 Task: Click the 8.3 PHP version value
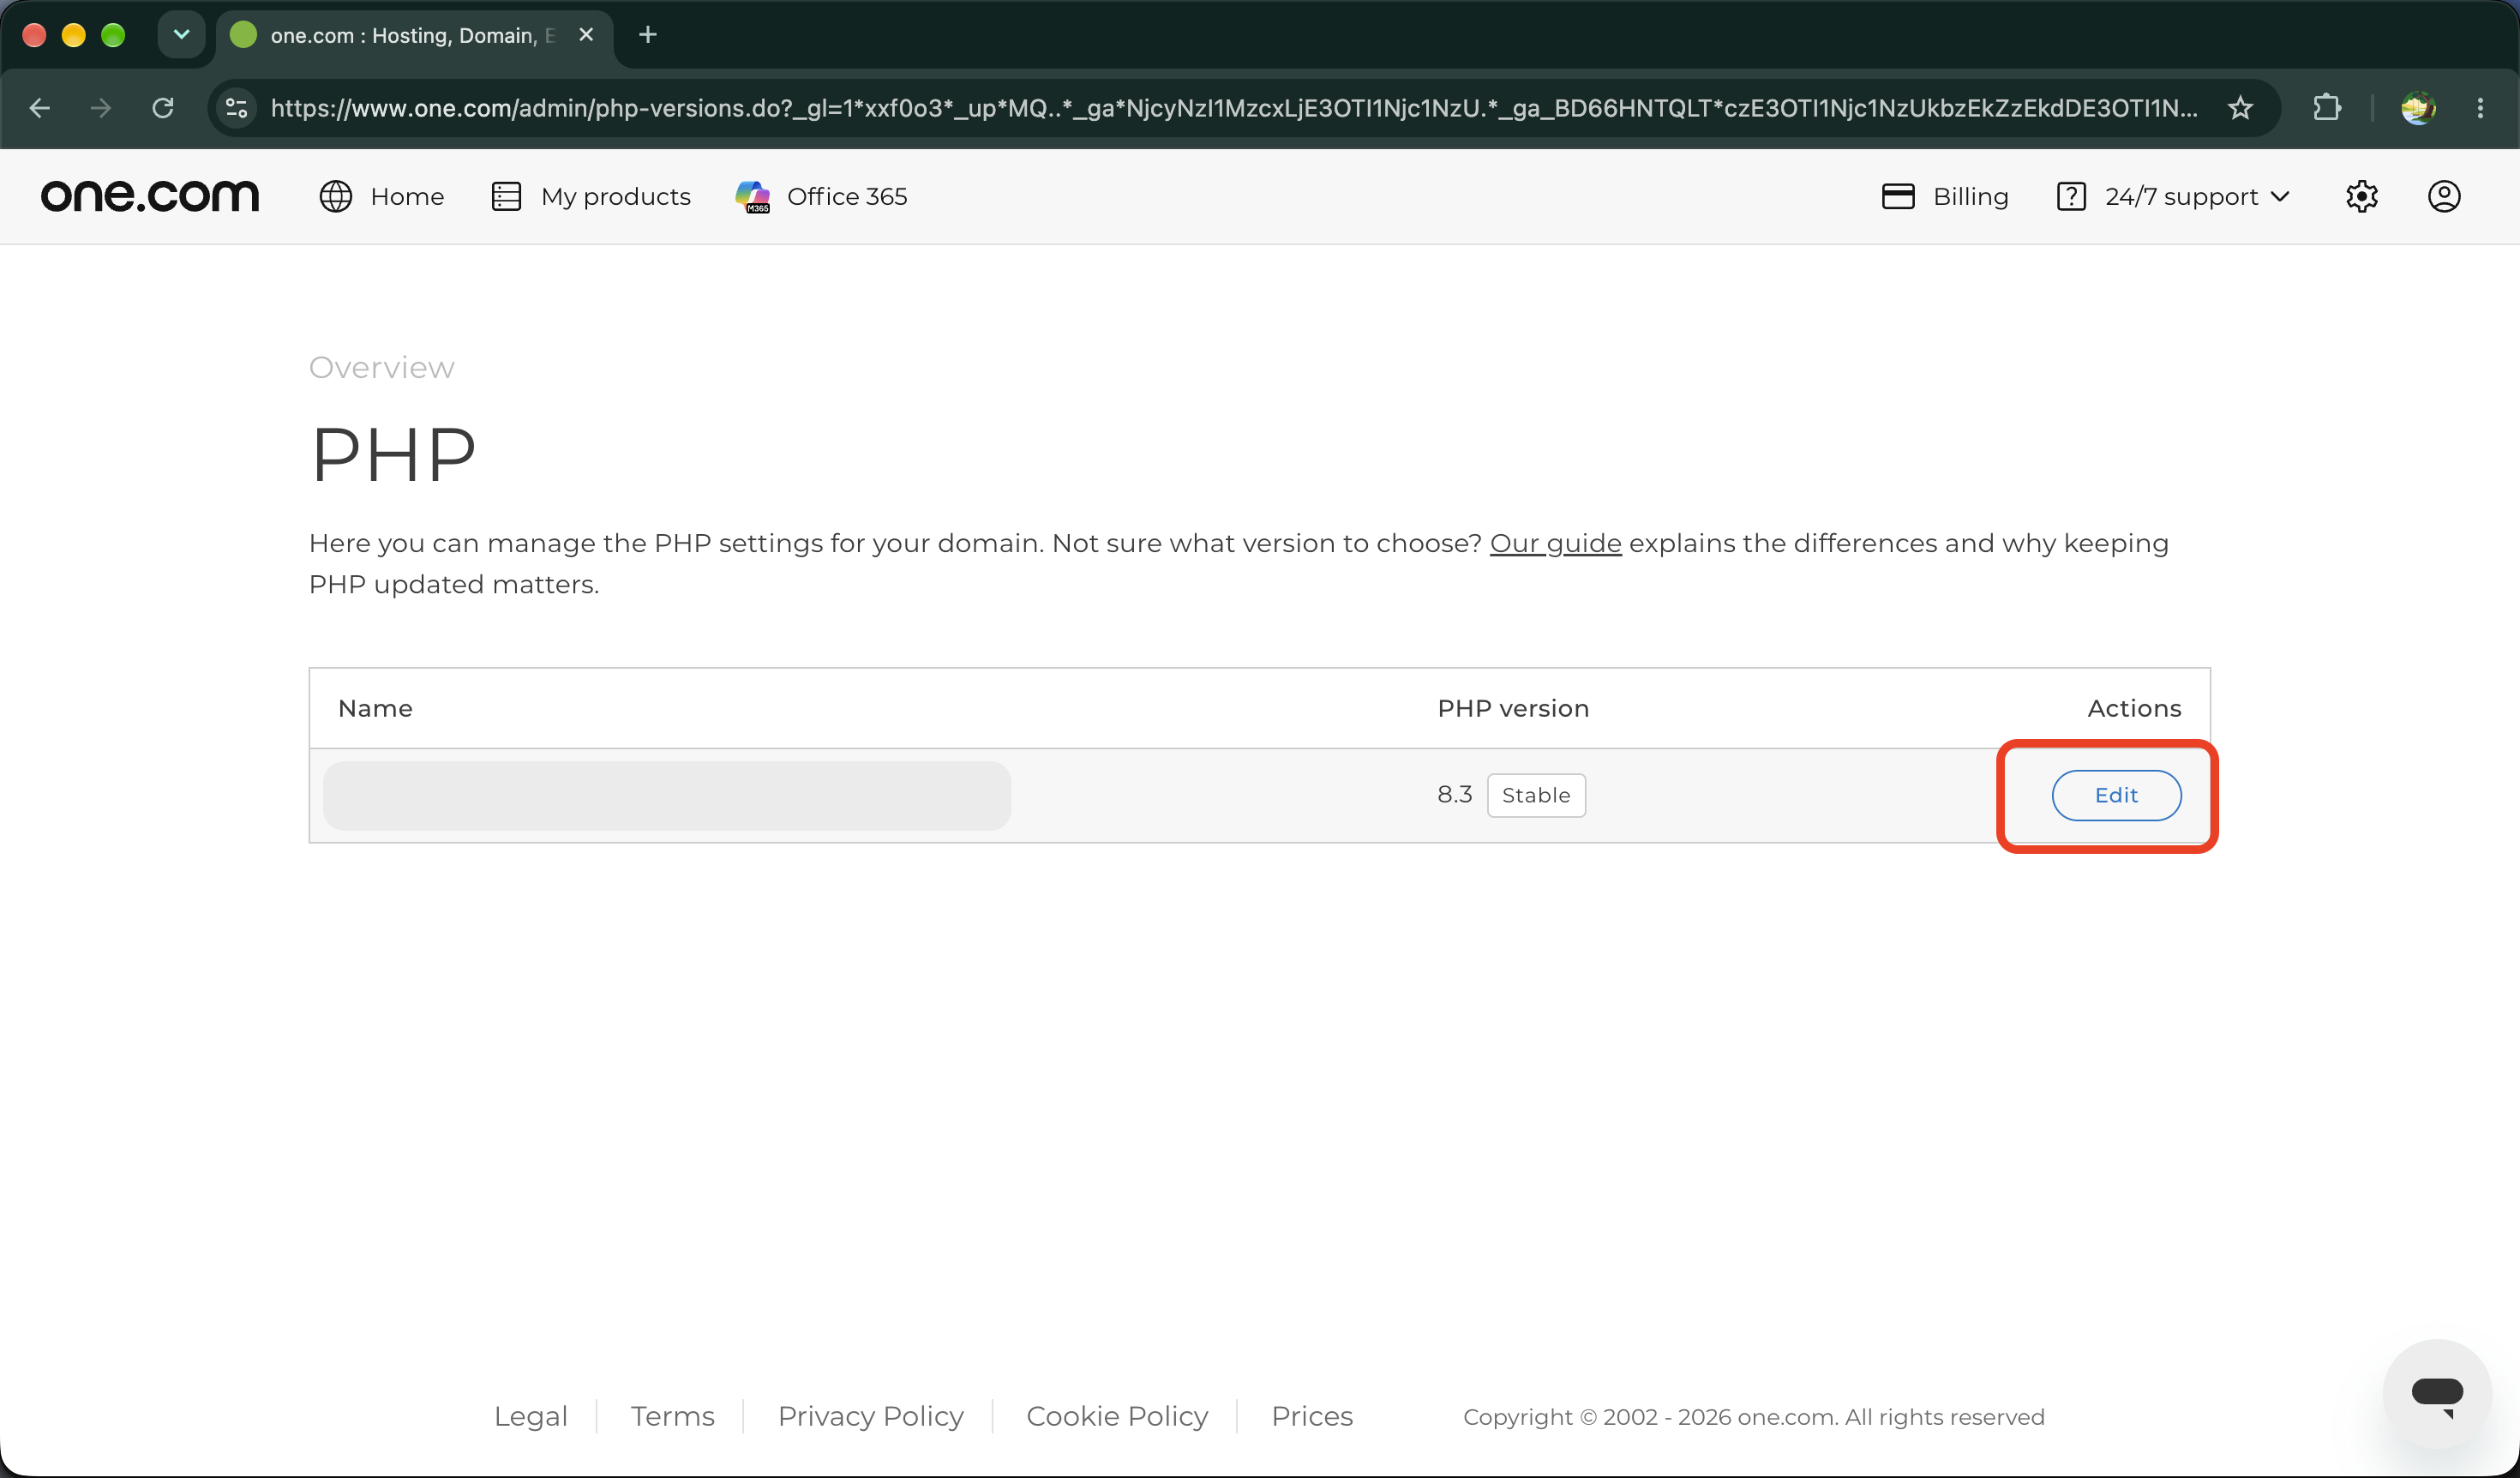[1454, 795]
